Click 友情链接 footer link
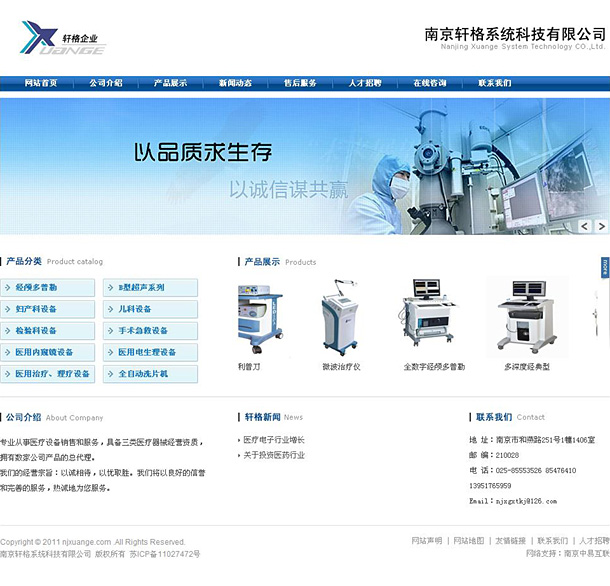Viewport: 610px width, 586px height. 510,541
